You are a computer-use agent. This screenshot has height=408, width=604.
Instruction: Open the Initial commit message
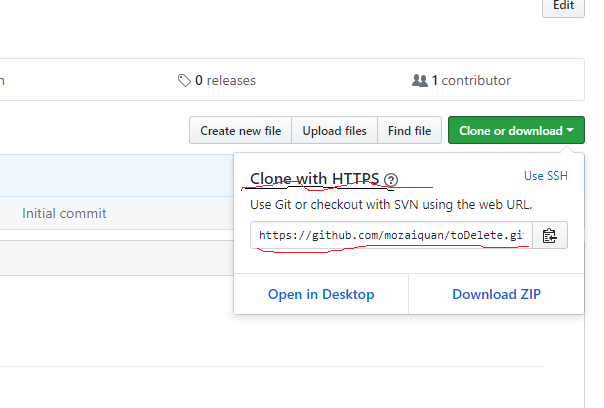[x=64, y=213]
